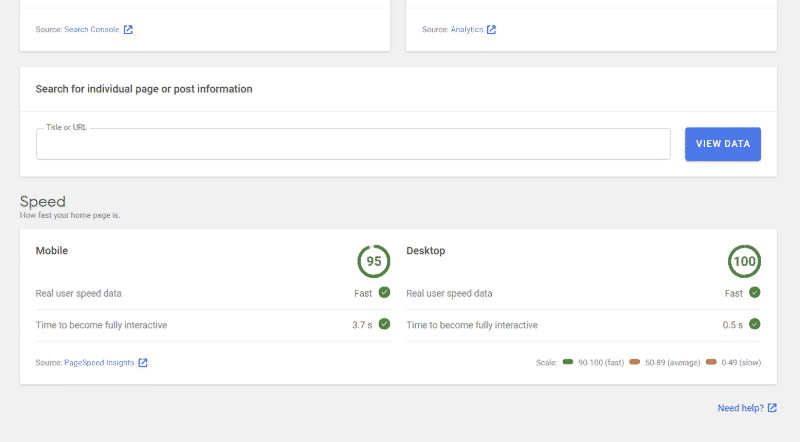
Task: Click 'How fast your home page is.' subtitle
Action: point(70,215)
